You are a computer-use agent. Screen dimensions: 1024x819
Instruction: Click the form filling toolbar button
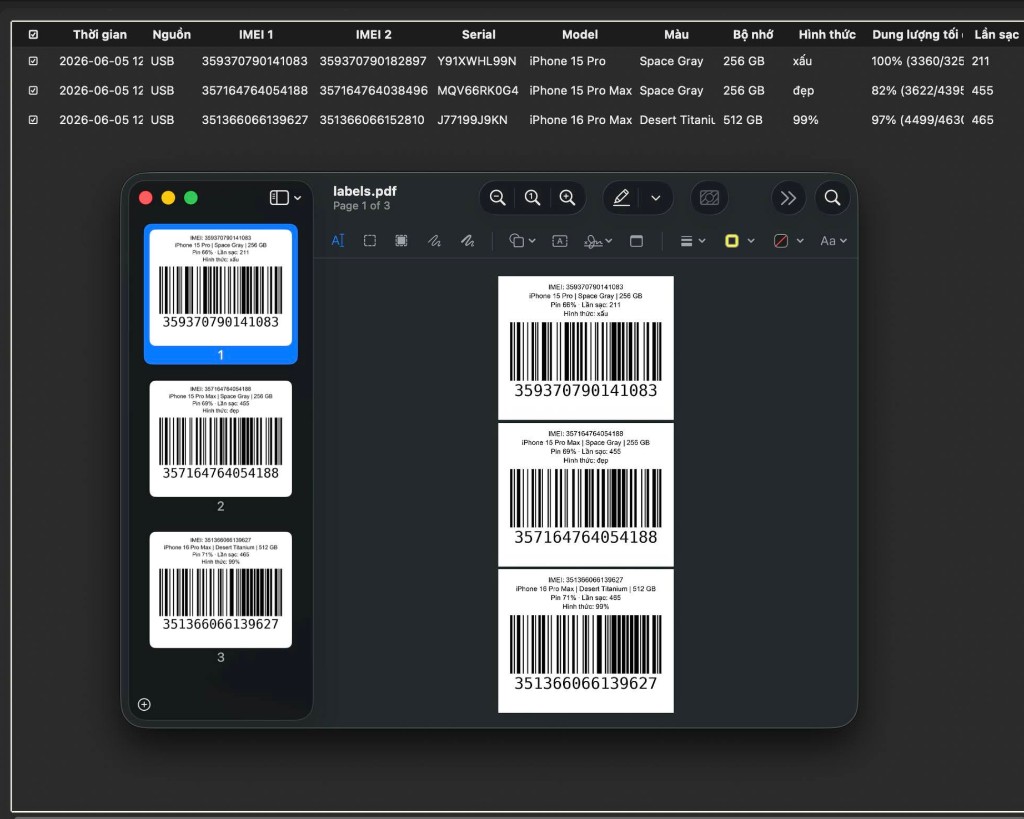pos(709,198)
